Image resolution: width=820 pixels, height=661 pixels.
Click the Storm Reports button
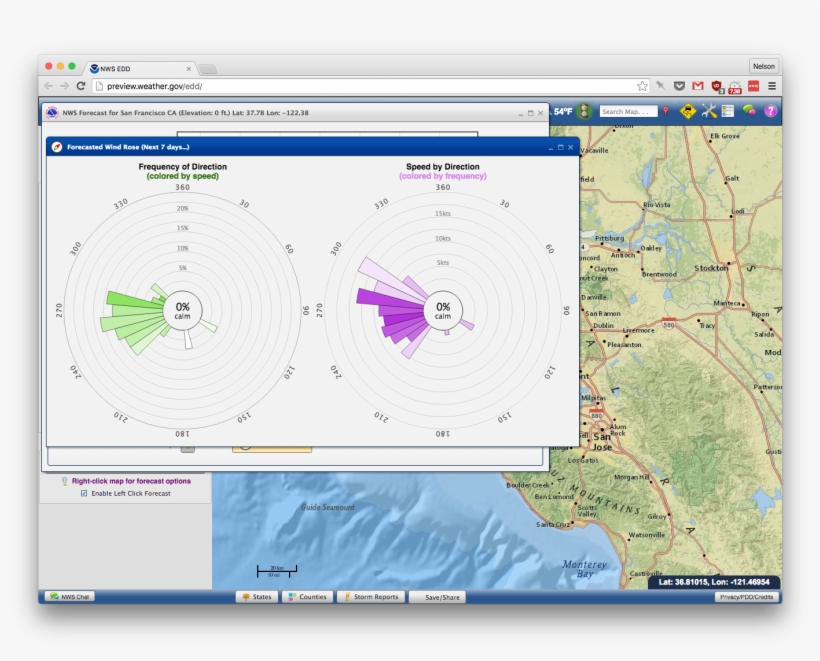click(x=371, y=597)
